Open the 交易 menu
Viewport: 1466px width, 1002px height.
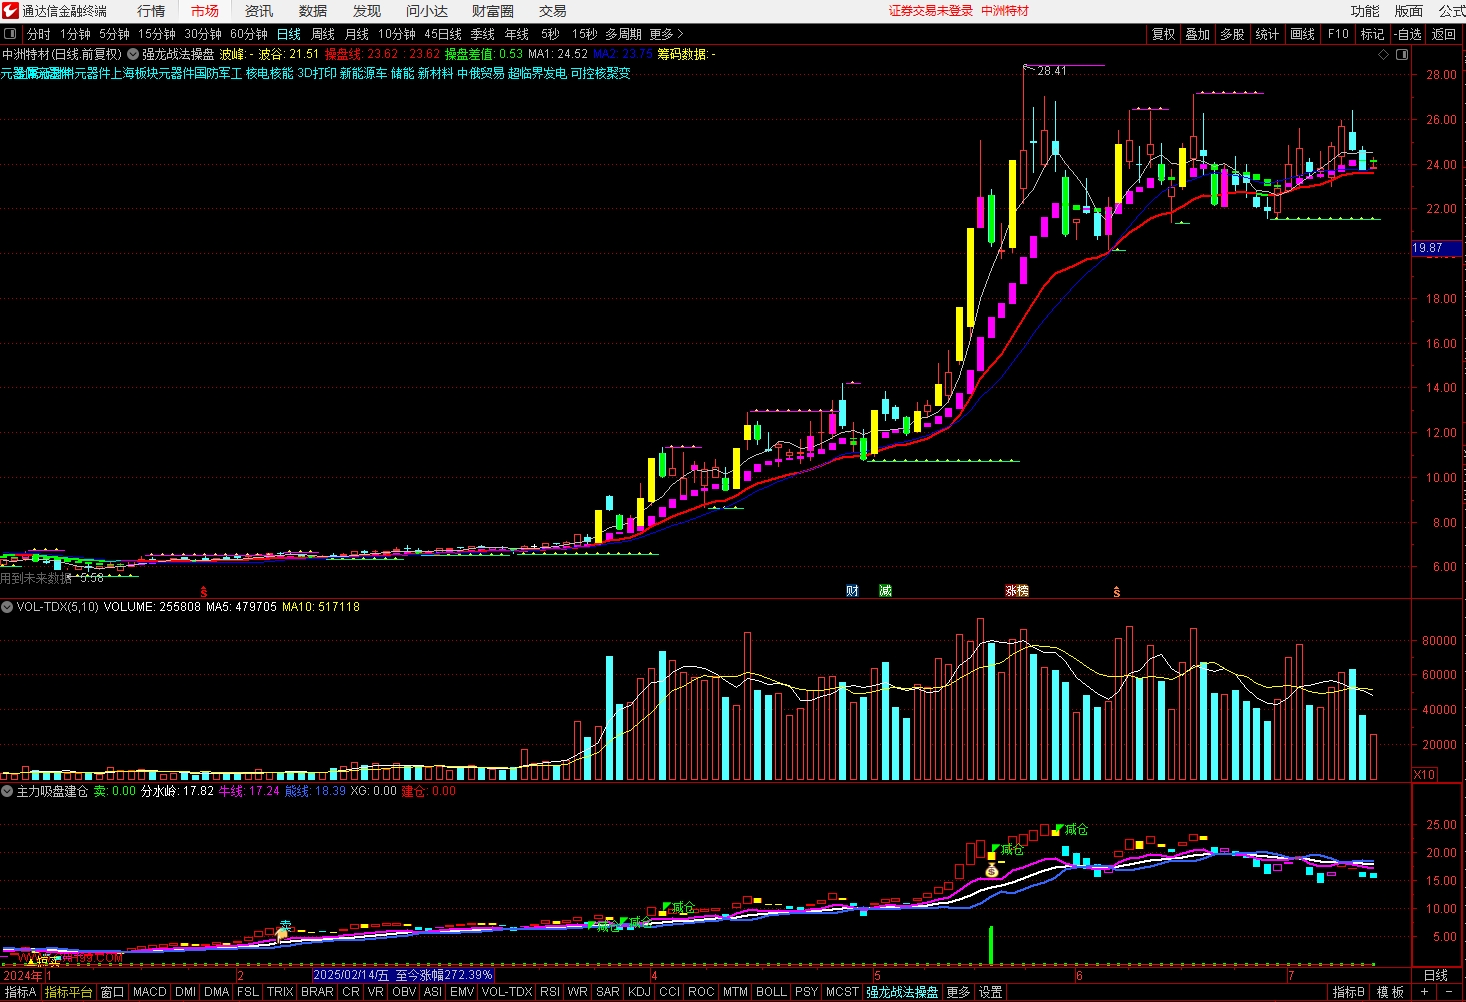click(553, 11)
